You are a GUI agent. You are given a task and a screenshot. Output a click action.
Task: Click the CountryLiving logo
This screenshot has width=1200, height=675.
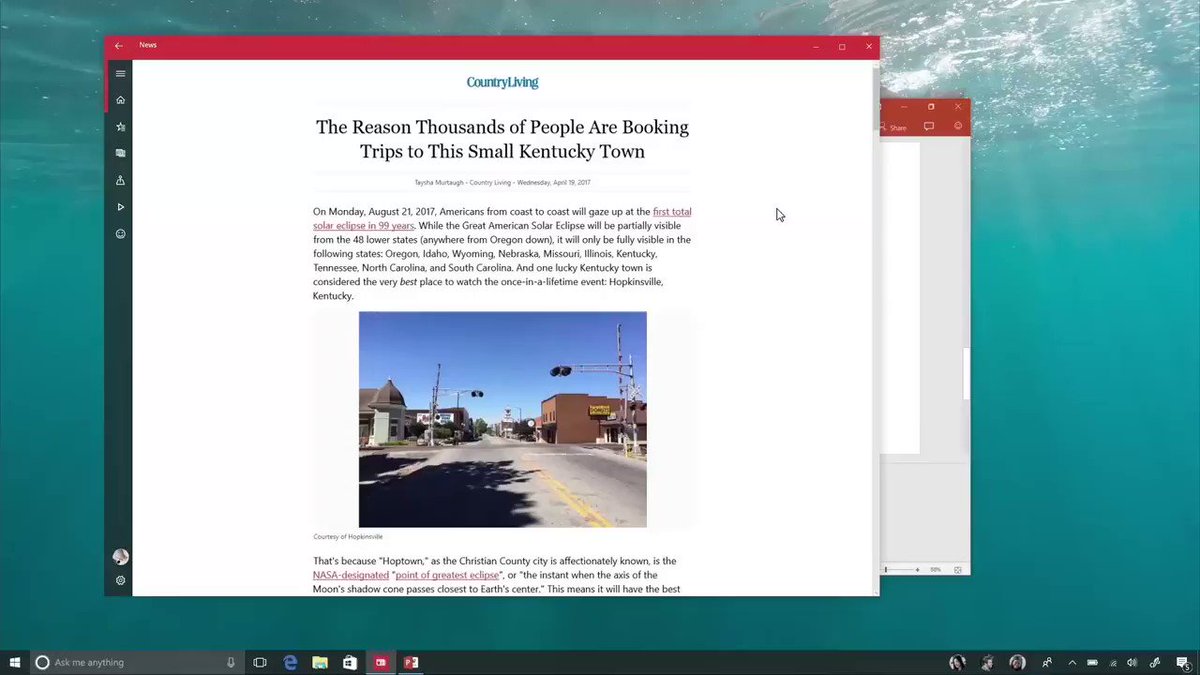tap(502, 83)
